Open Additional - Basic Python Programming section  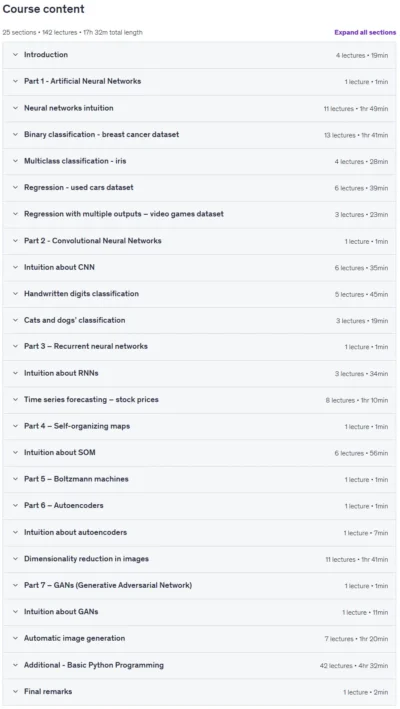[x=199, y=665]
